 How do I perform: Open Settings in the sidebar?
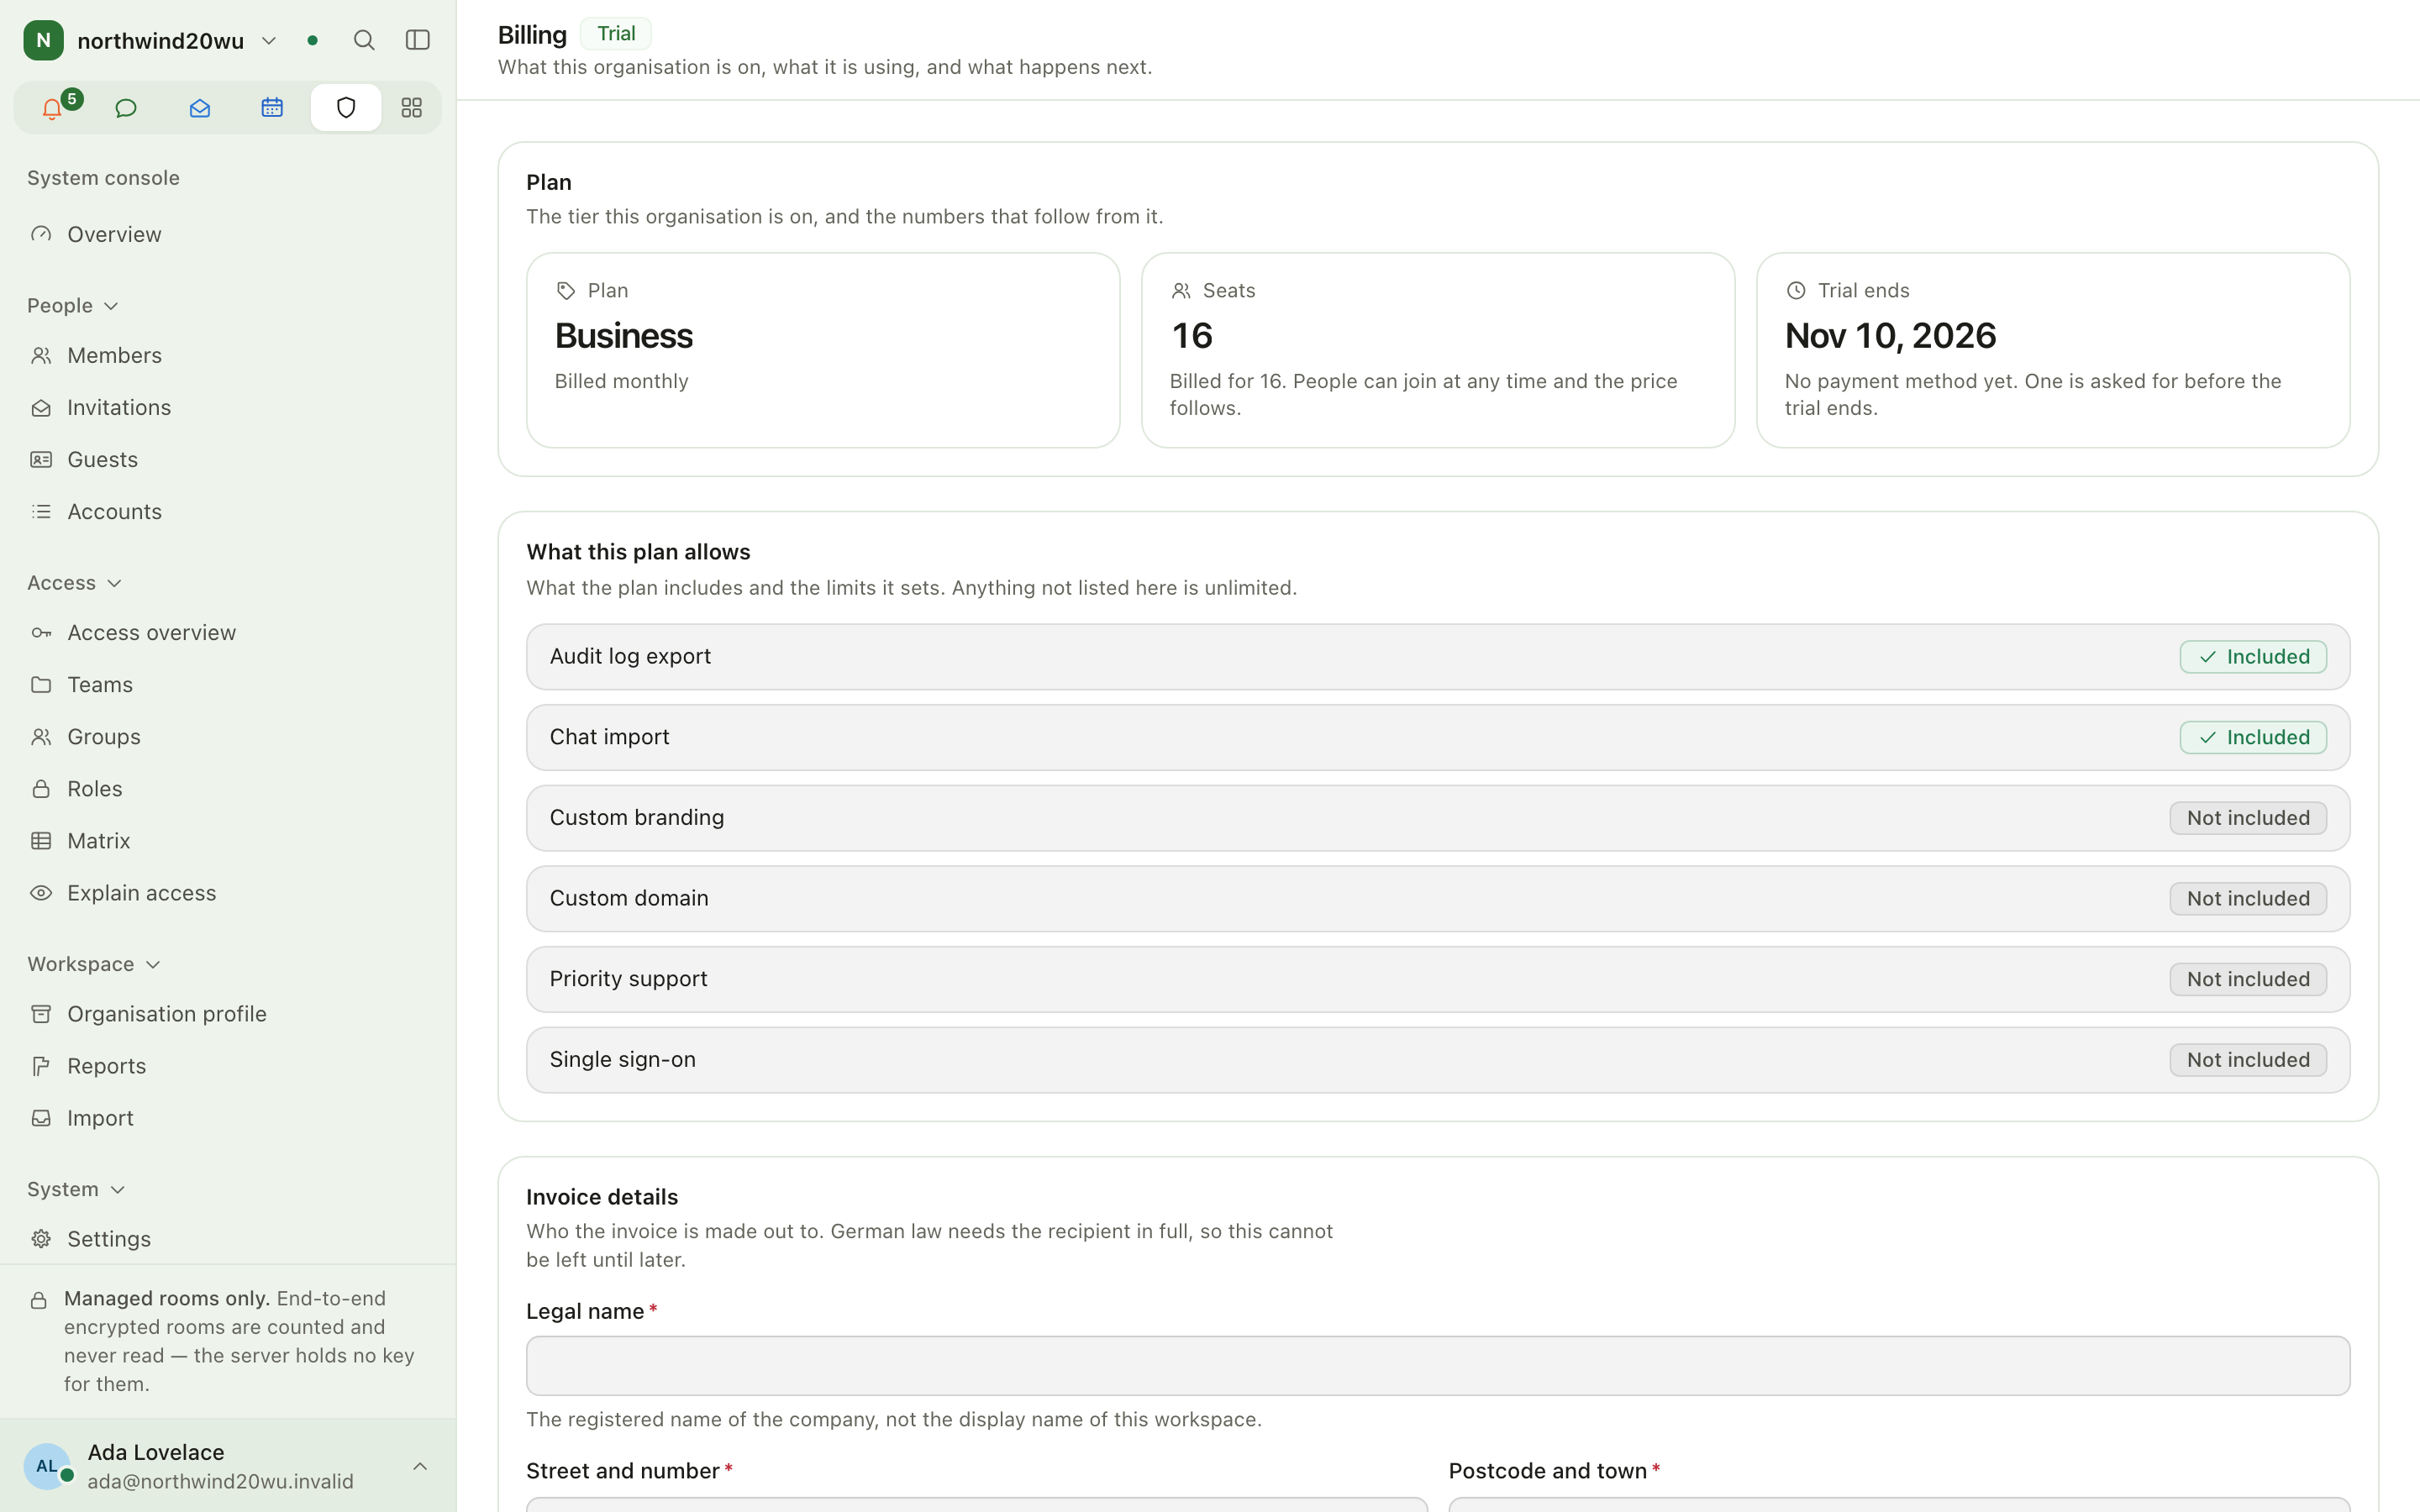click(x=228, y=1238)
